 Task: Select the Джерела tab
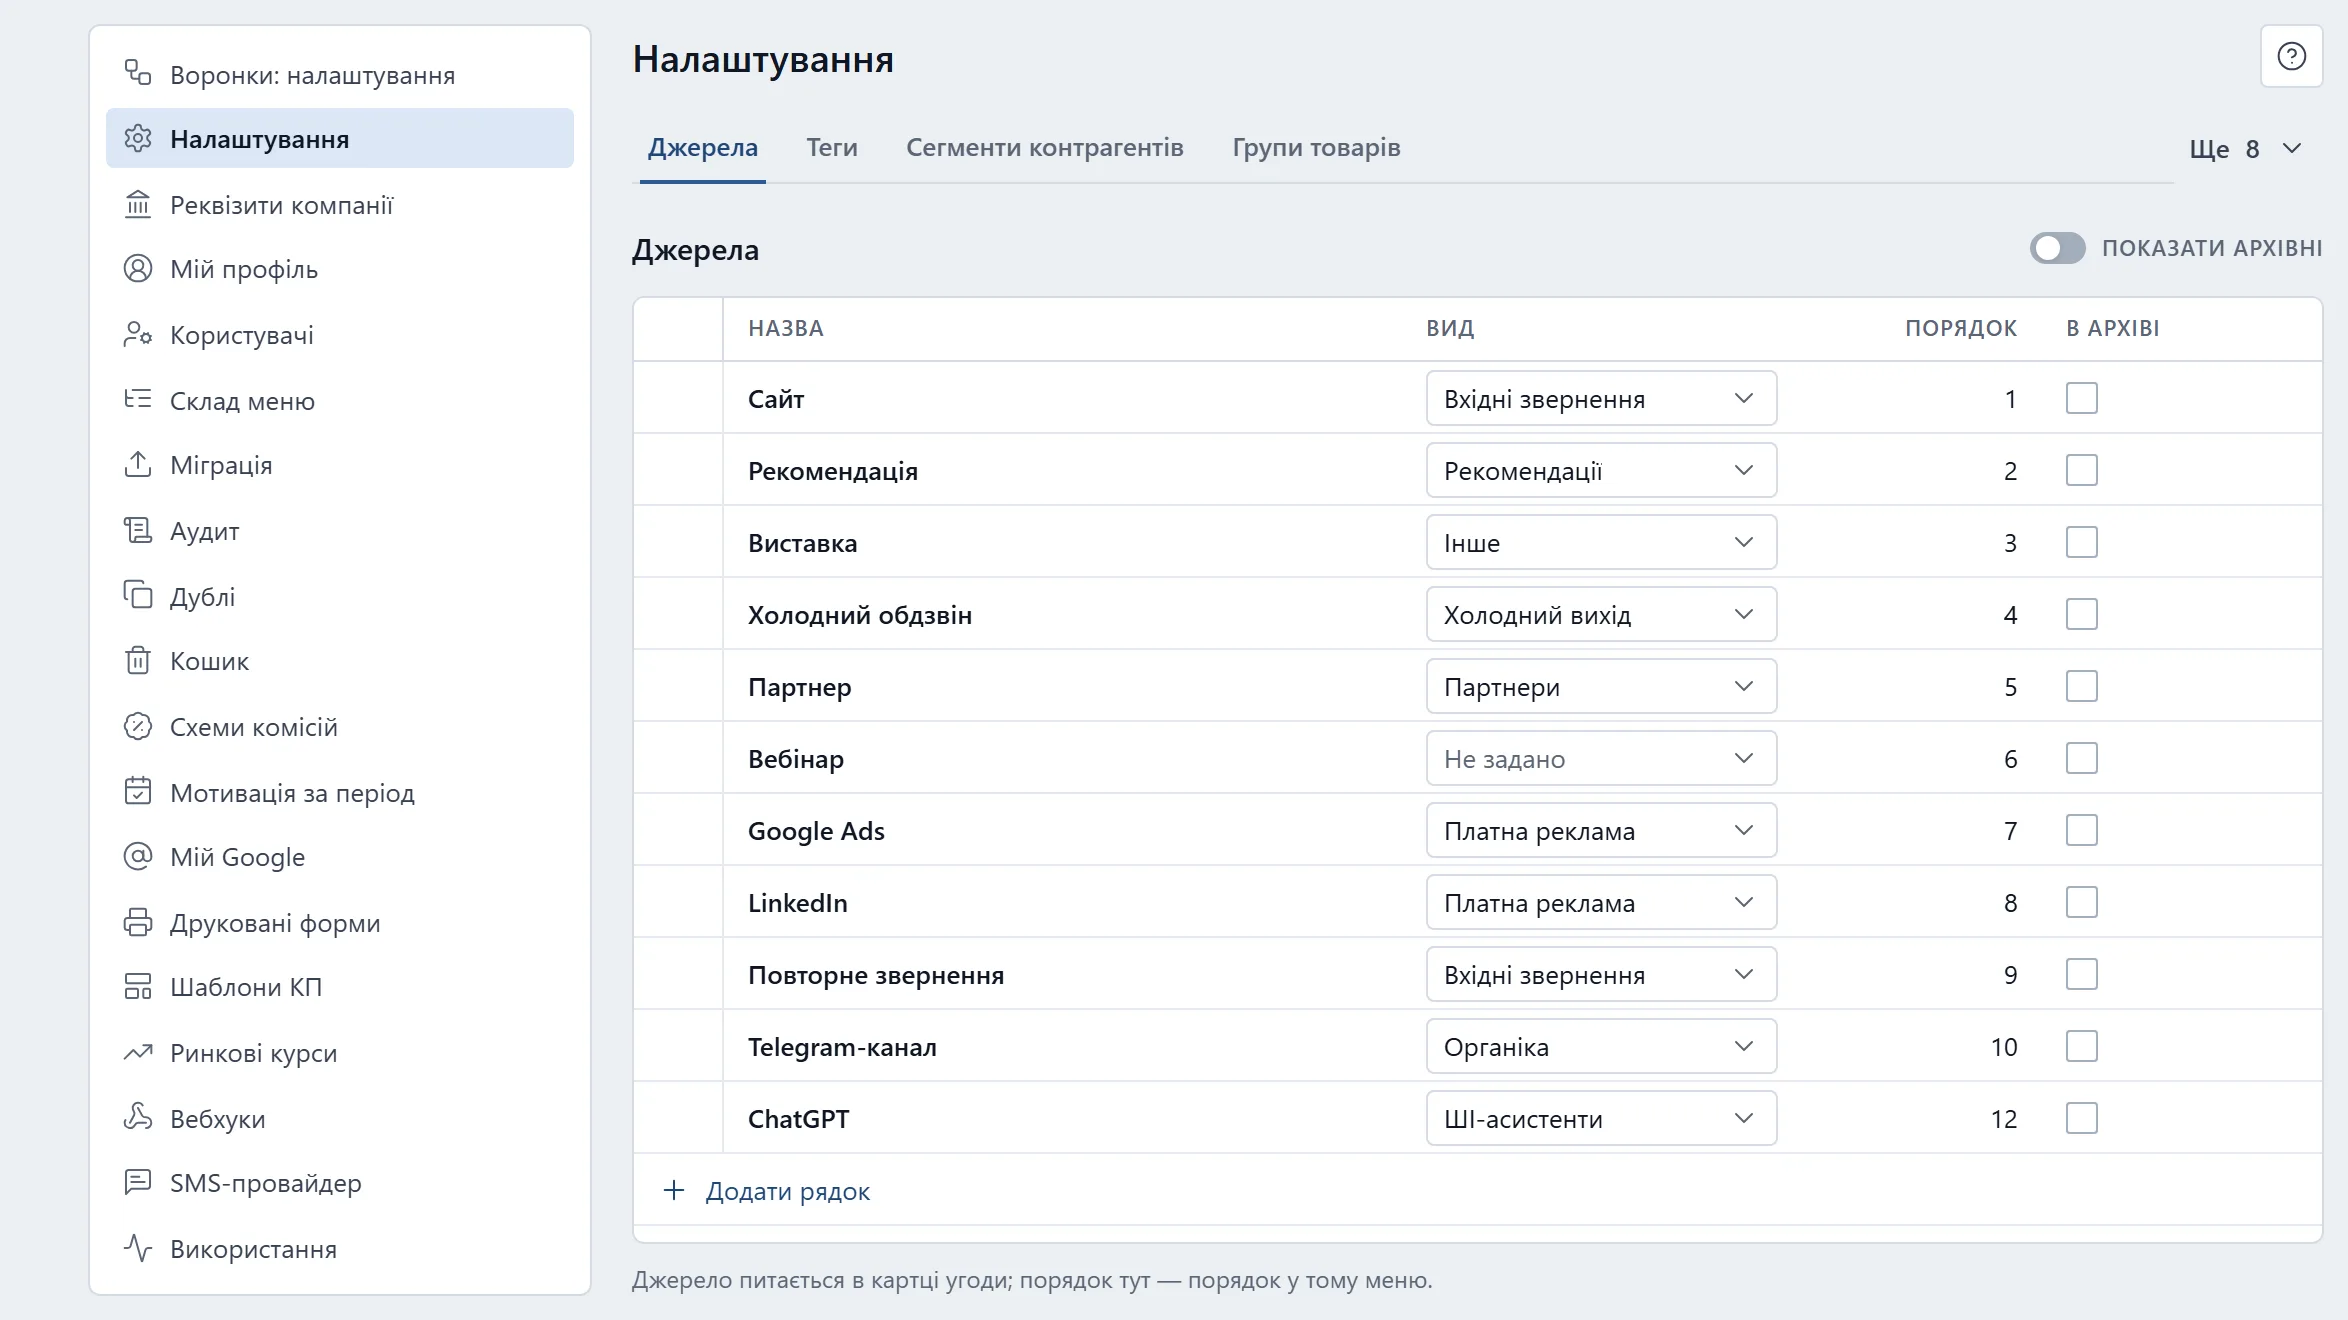[702, 148]
